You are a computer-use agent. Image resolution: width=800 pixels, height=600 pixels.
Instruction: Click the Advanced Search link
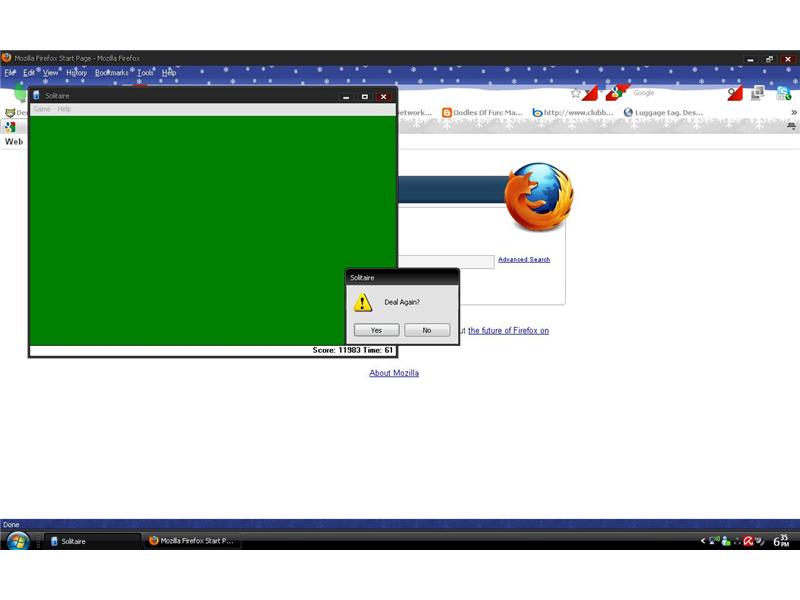point(524,259)
